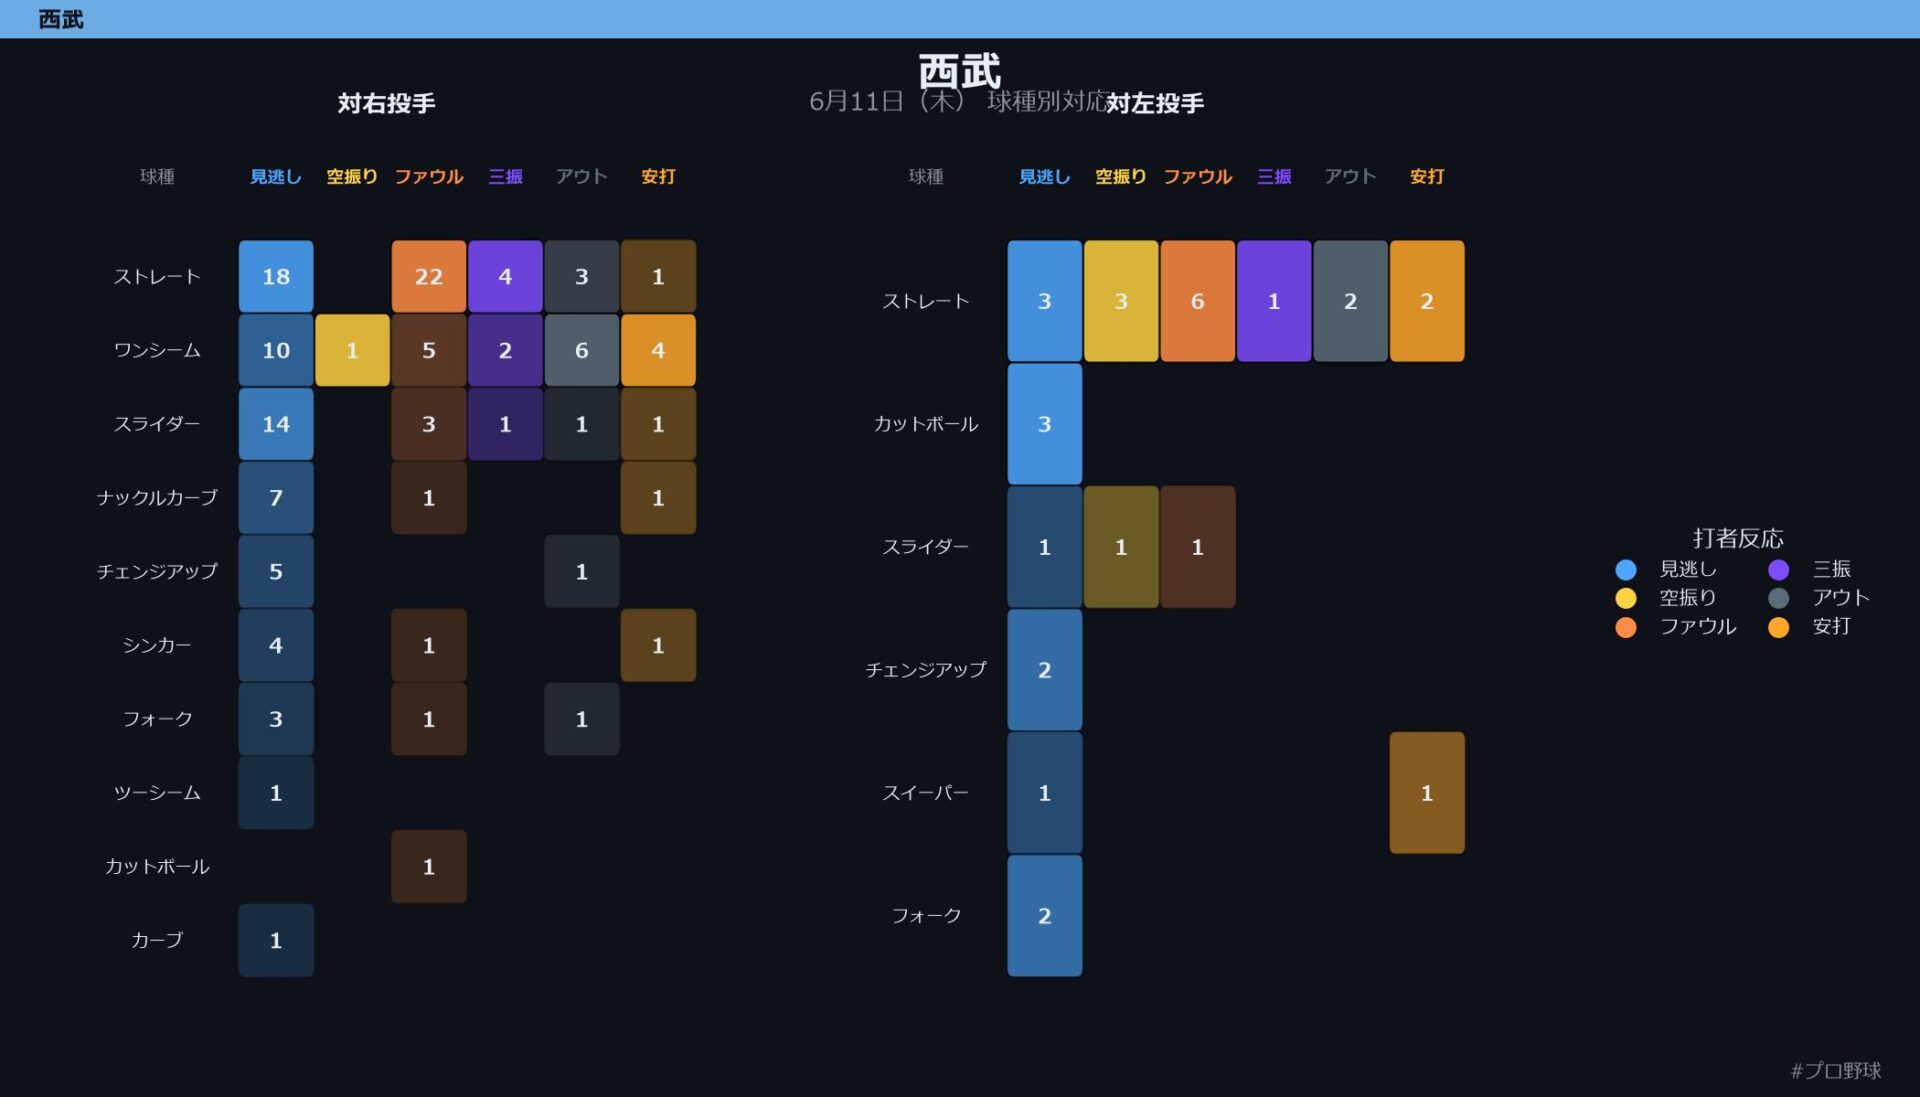Click 見逃し column header in 対右投手 table

point(276,177)
